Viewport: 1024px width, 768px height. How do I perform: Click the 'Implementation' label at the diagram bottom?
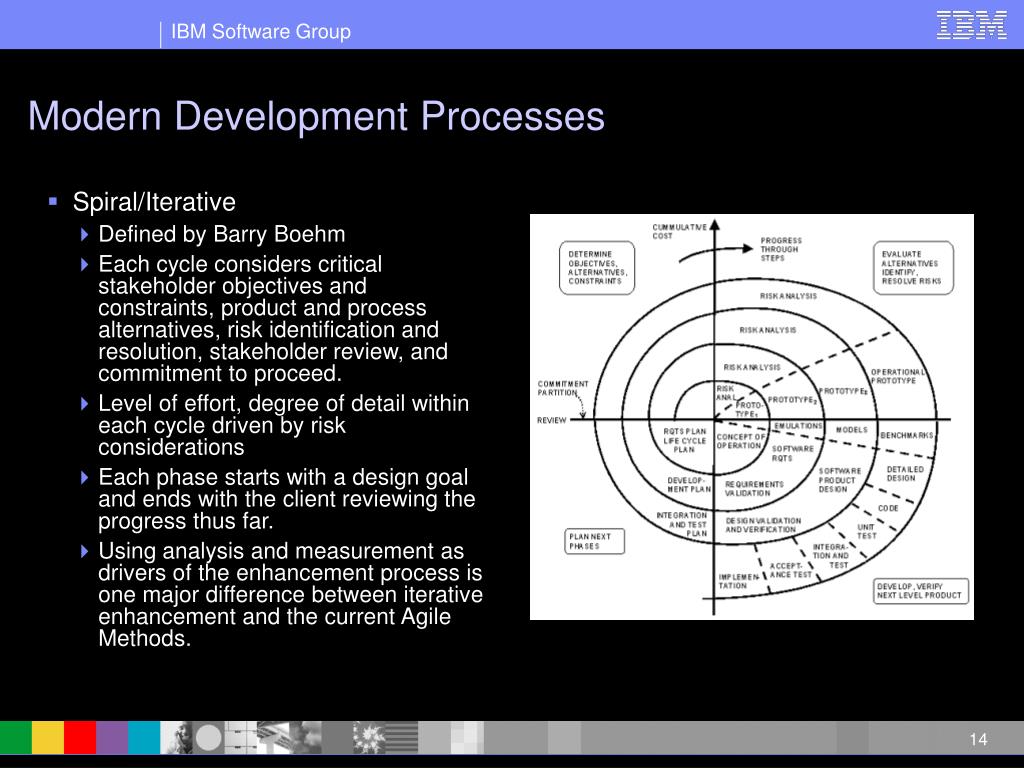[x=738, y=581]
